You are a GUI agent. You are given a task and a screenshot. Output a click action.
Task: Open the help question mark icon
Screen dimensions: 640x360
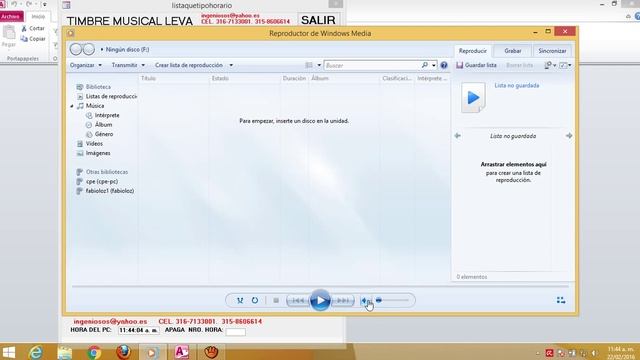click(444, 65)
